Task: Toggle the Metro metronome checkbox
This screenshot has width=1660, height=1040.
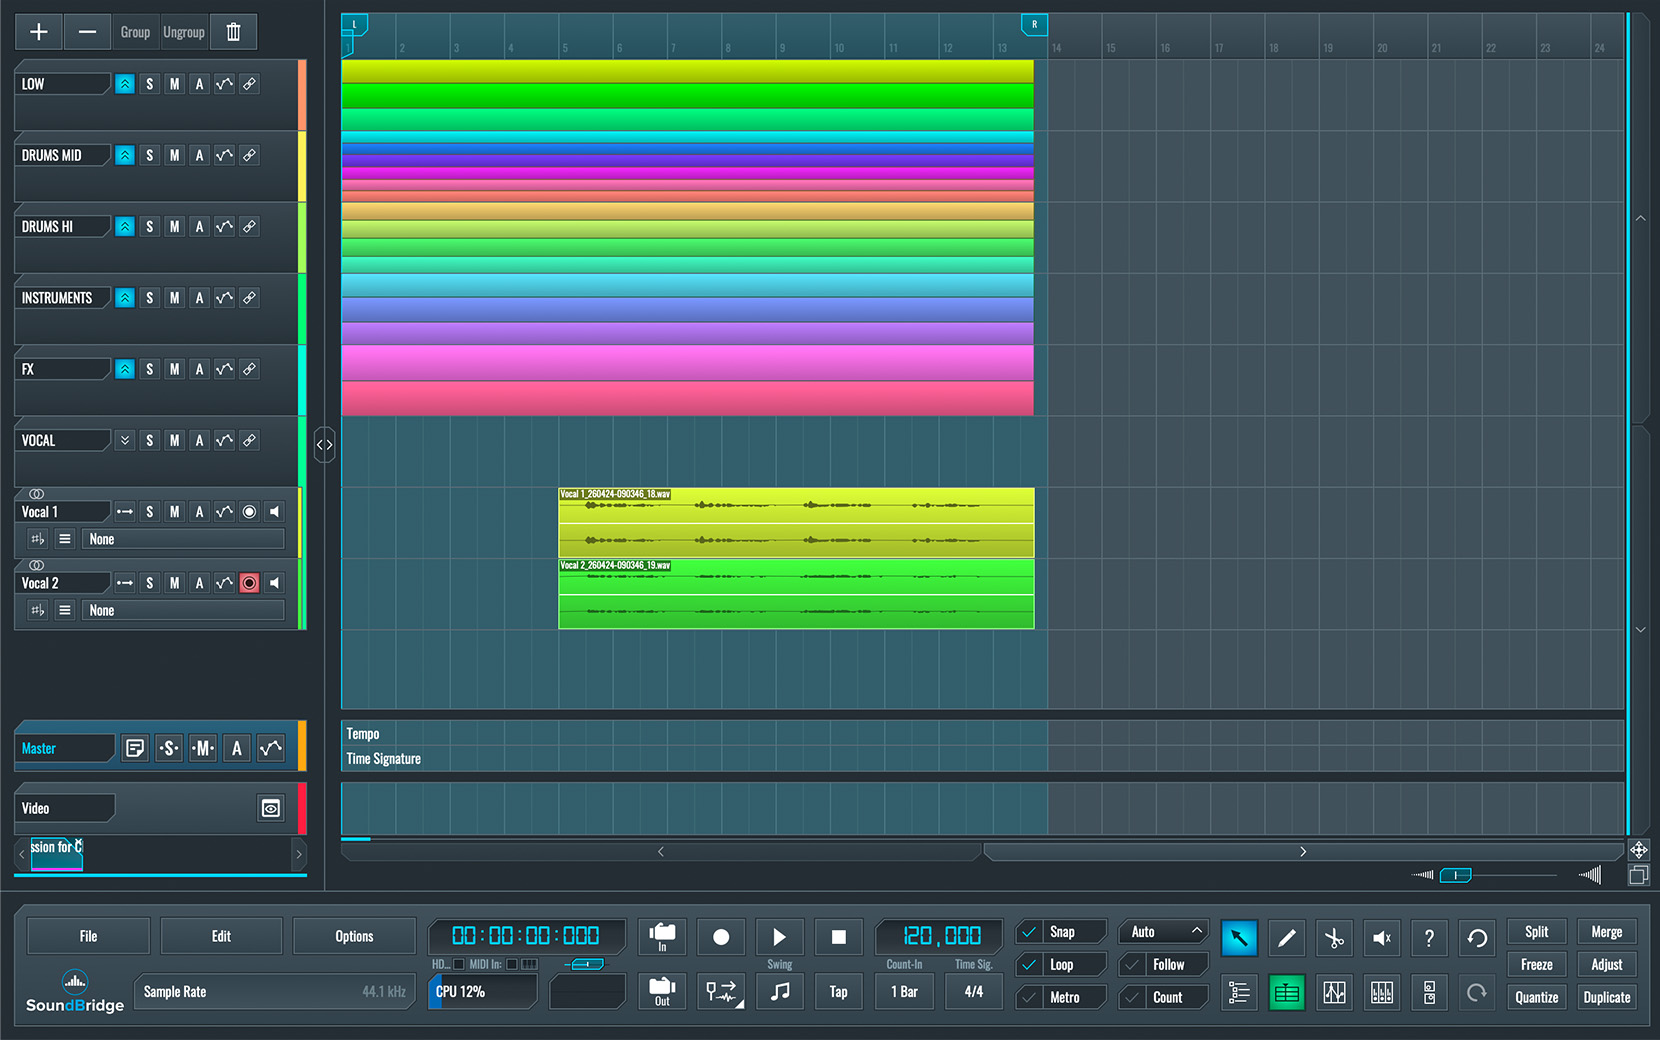Action: [x=1029, y=998]
